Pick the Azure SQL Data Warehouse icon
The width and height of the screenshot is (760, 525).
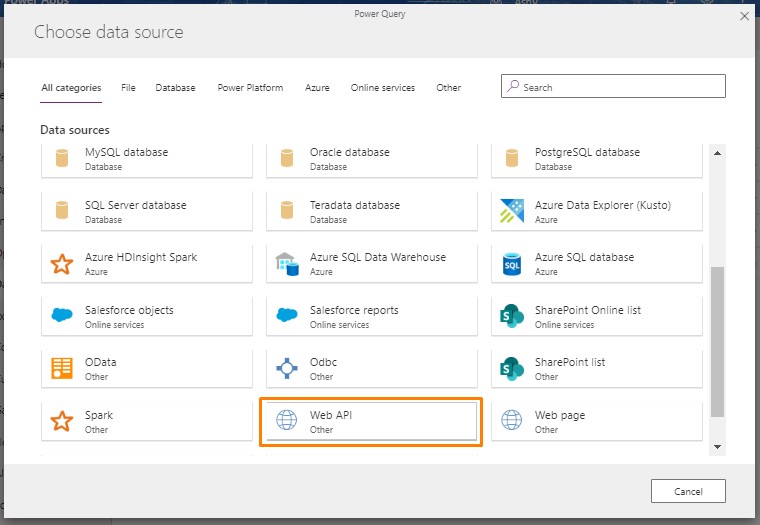287,264
